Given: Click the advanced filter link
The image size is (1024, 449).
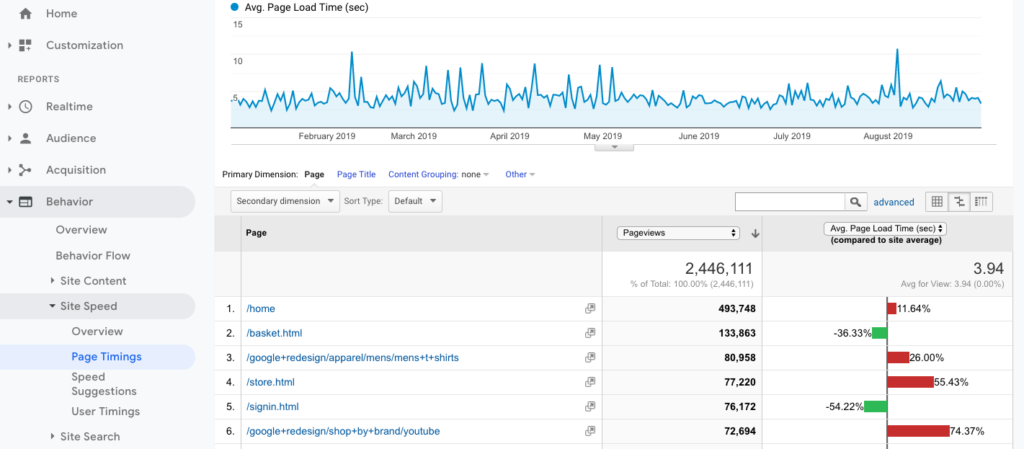Looking at the screenshot, I should tap(894, 202).
